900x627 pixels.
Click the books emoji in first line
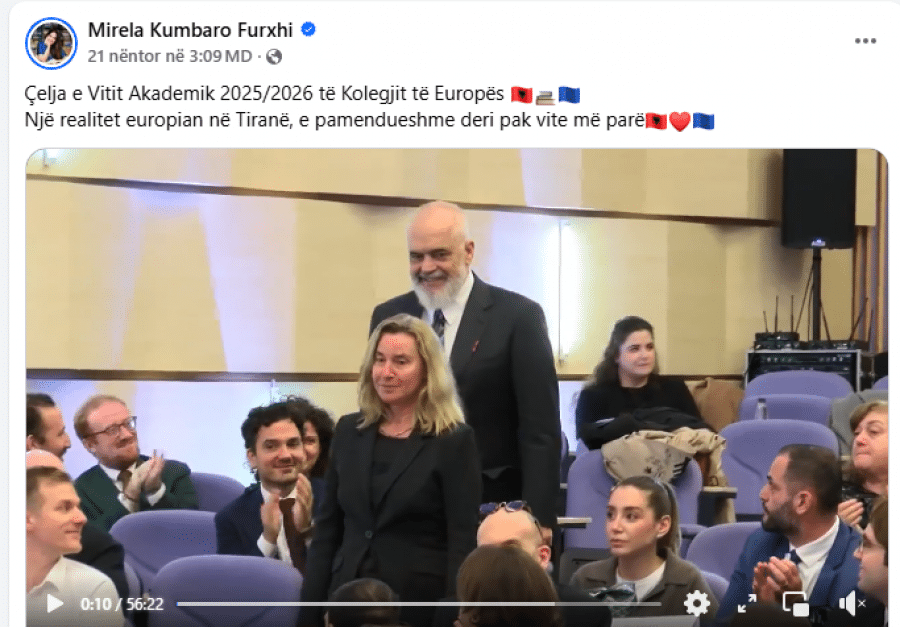coord(545,96)
